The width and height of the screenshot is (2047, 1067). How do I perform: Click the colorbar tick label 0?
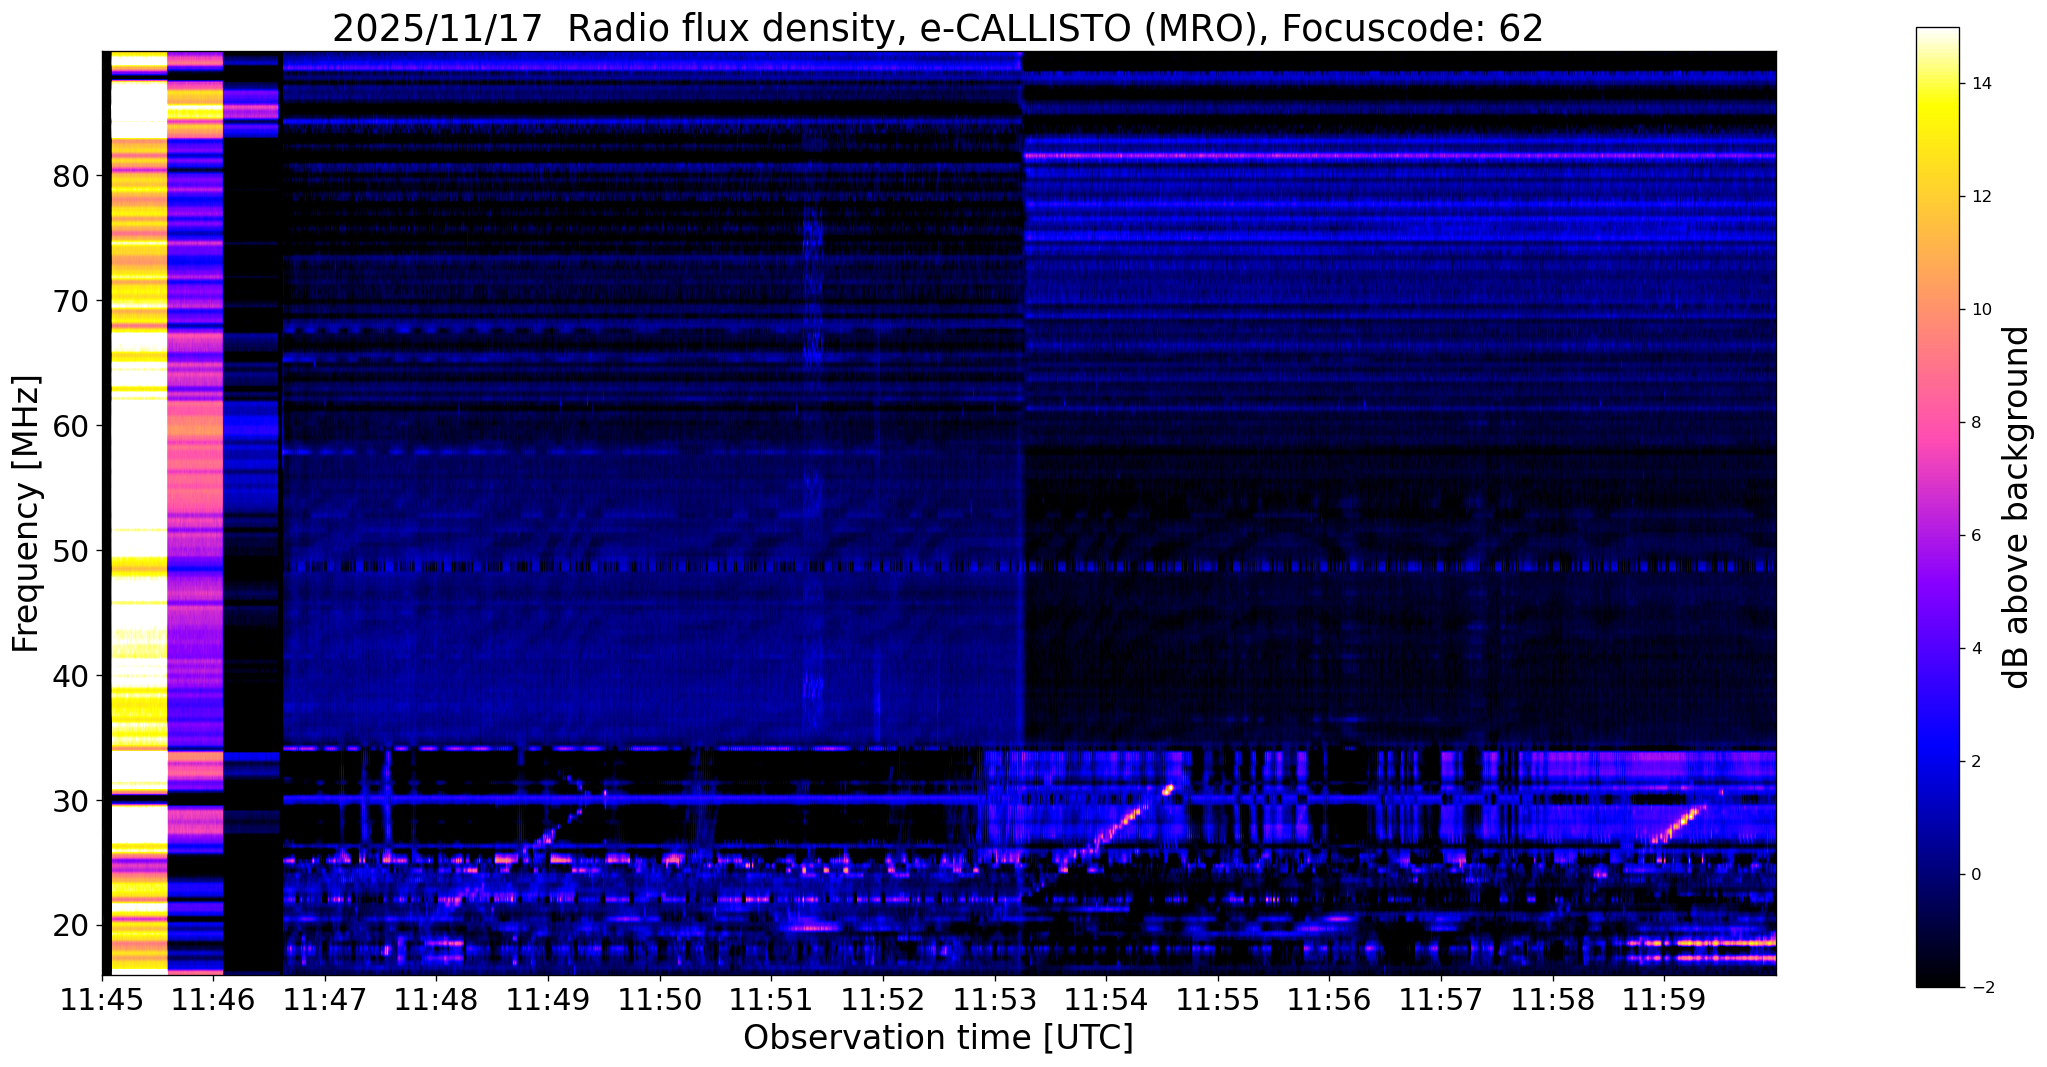tap(1974, 875)
